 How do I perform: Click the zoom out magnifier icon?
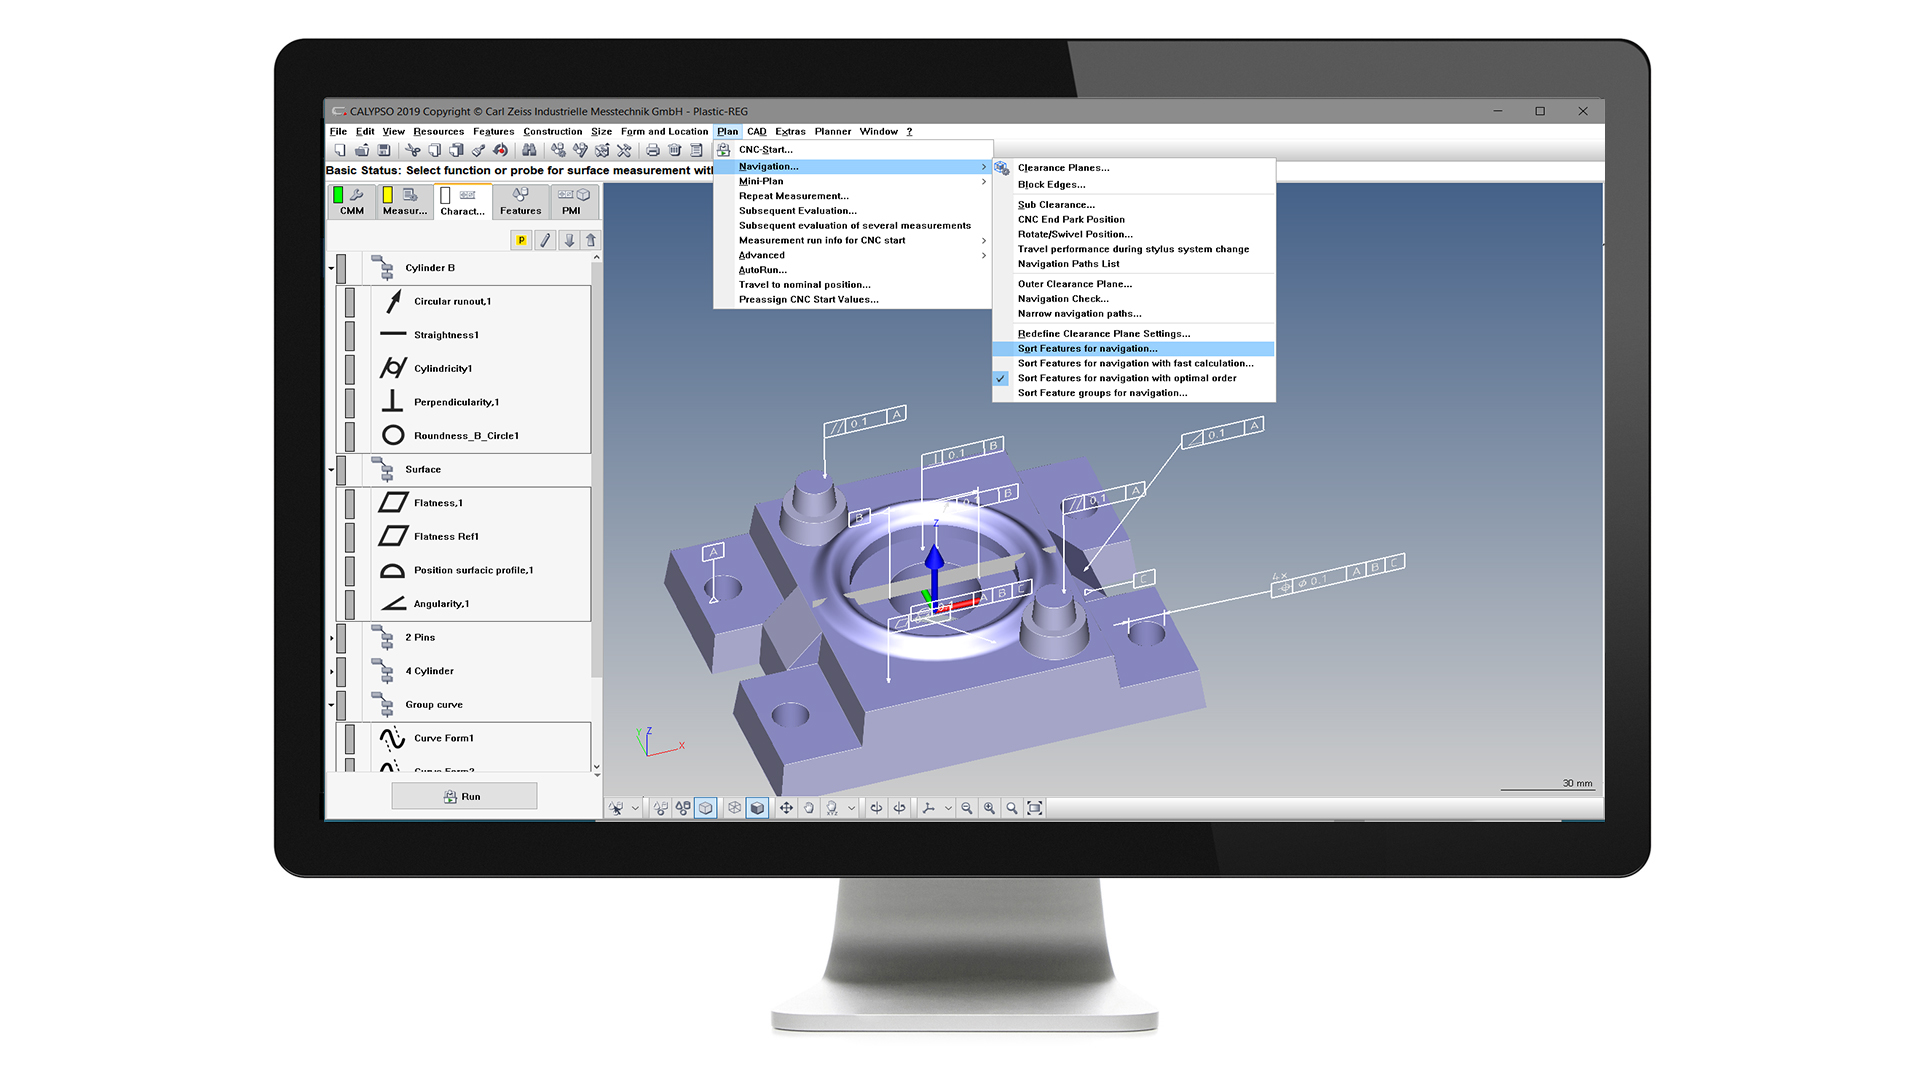(x=966, y=808)
